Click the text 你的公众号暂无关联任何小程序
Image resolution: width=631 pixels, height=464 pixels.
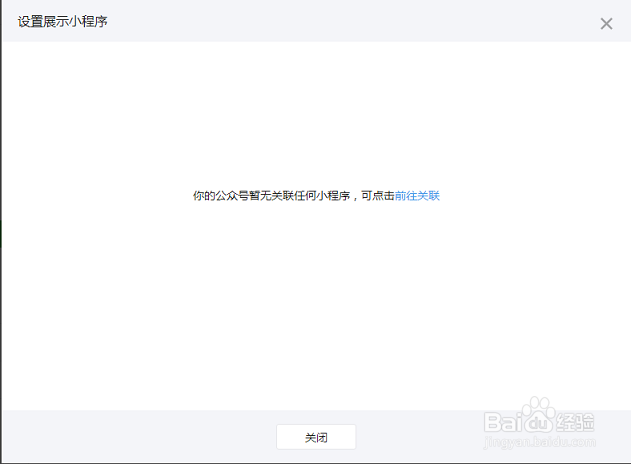tap(272, 196)
